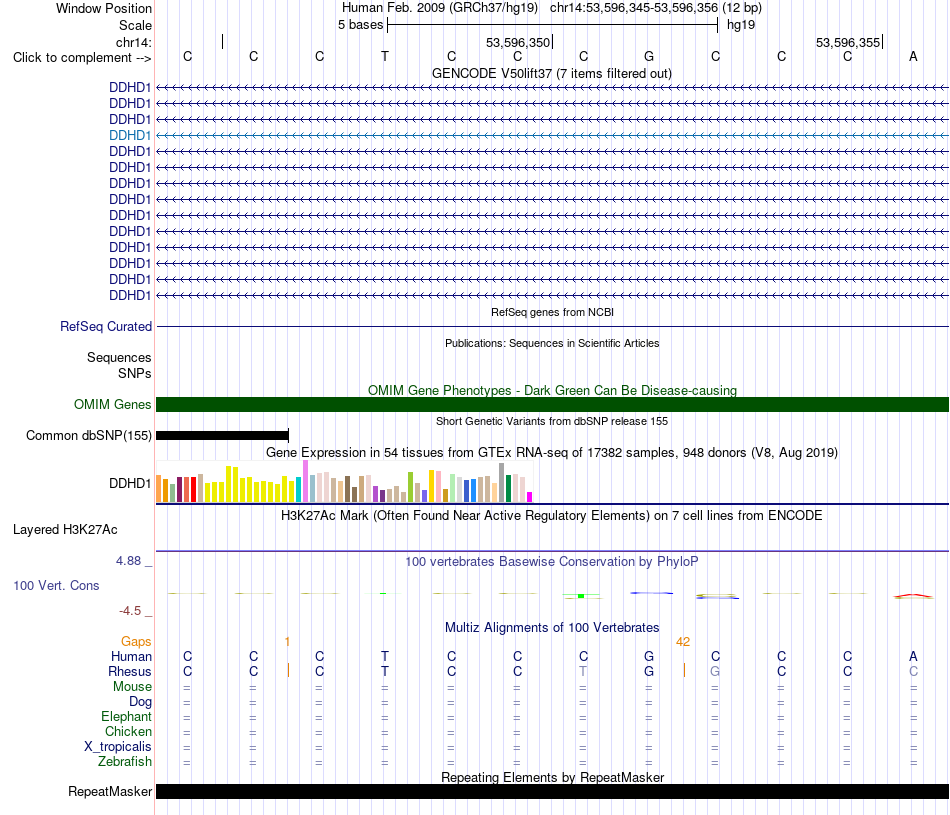Click the "Sequences" track label
The image size is (950, 815).
click(x=119, y=358)
